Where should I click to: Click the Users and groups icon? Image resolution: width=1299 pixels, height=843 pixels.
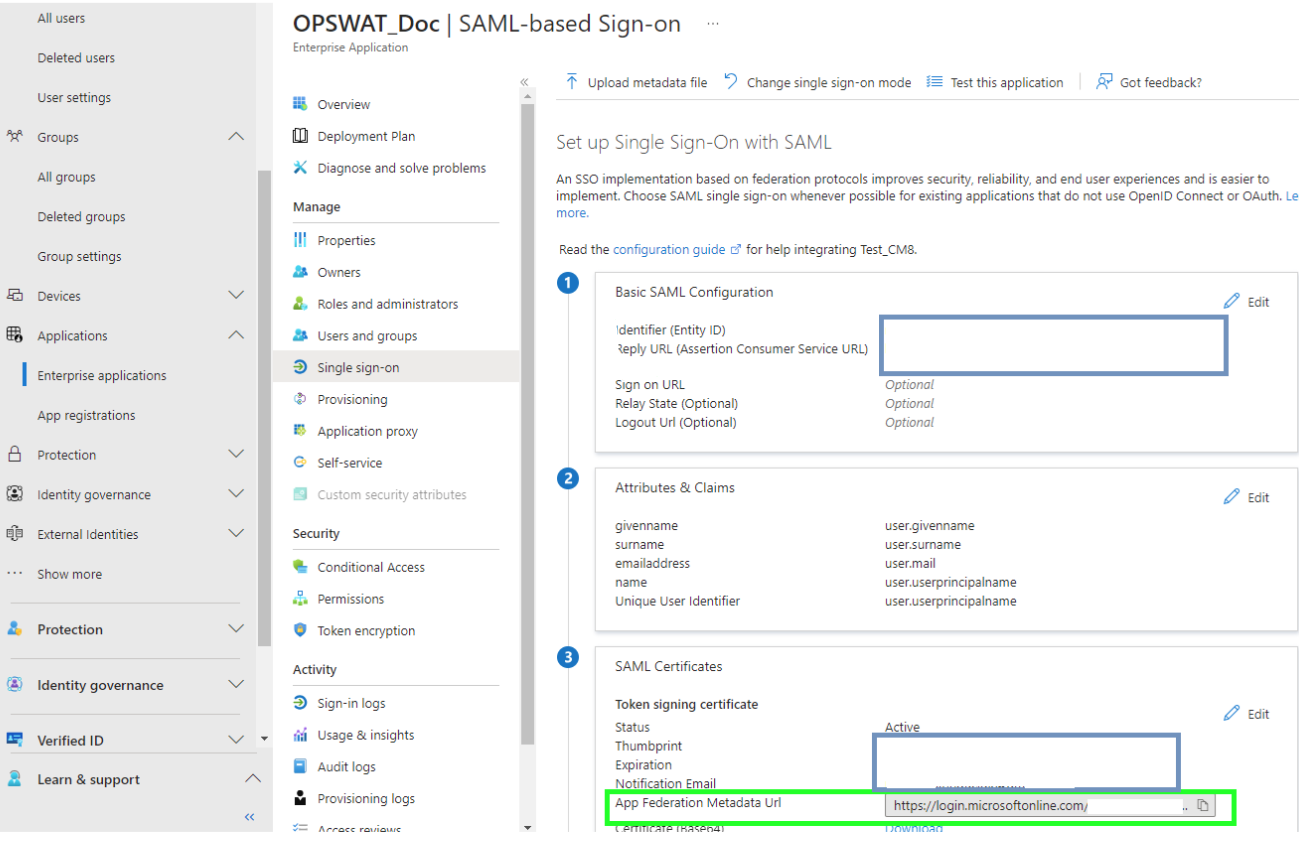point(300,336)
